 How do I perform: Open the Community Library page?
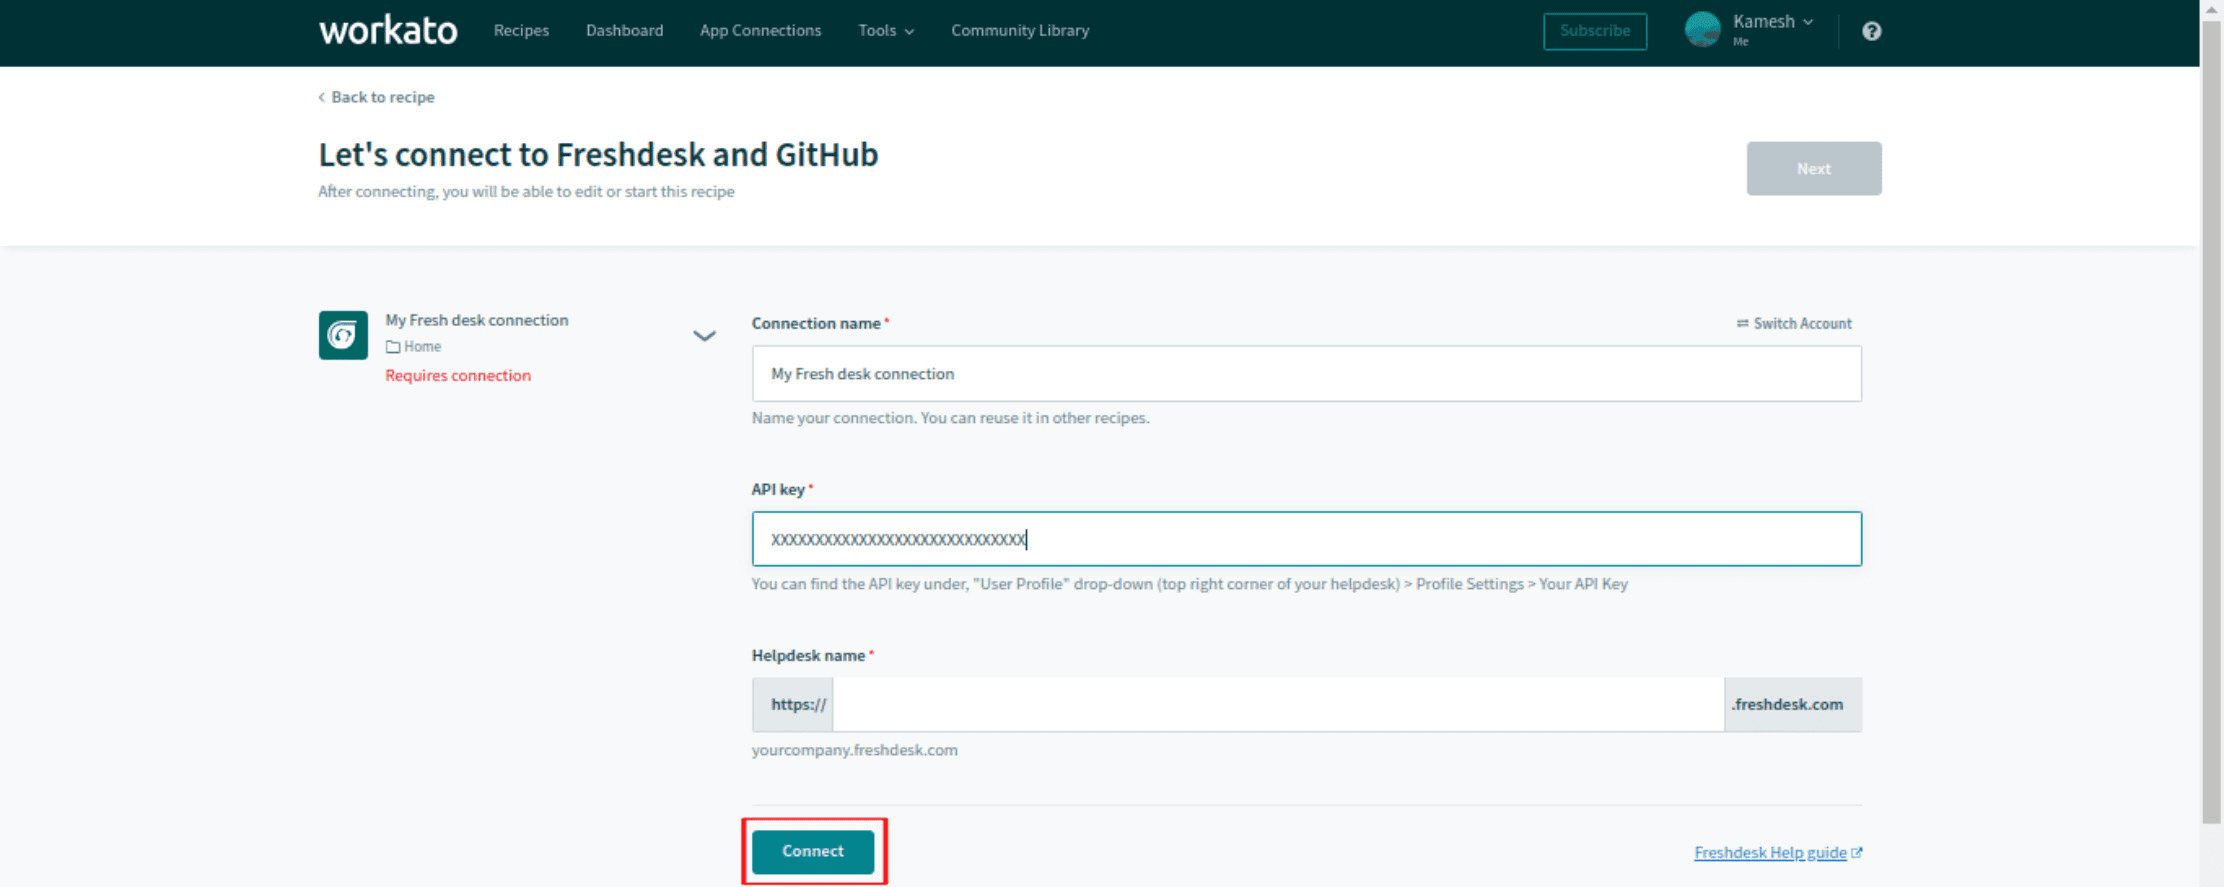tap(1020, 30)
